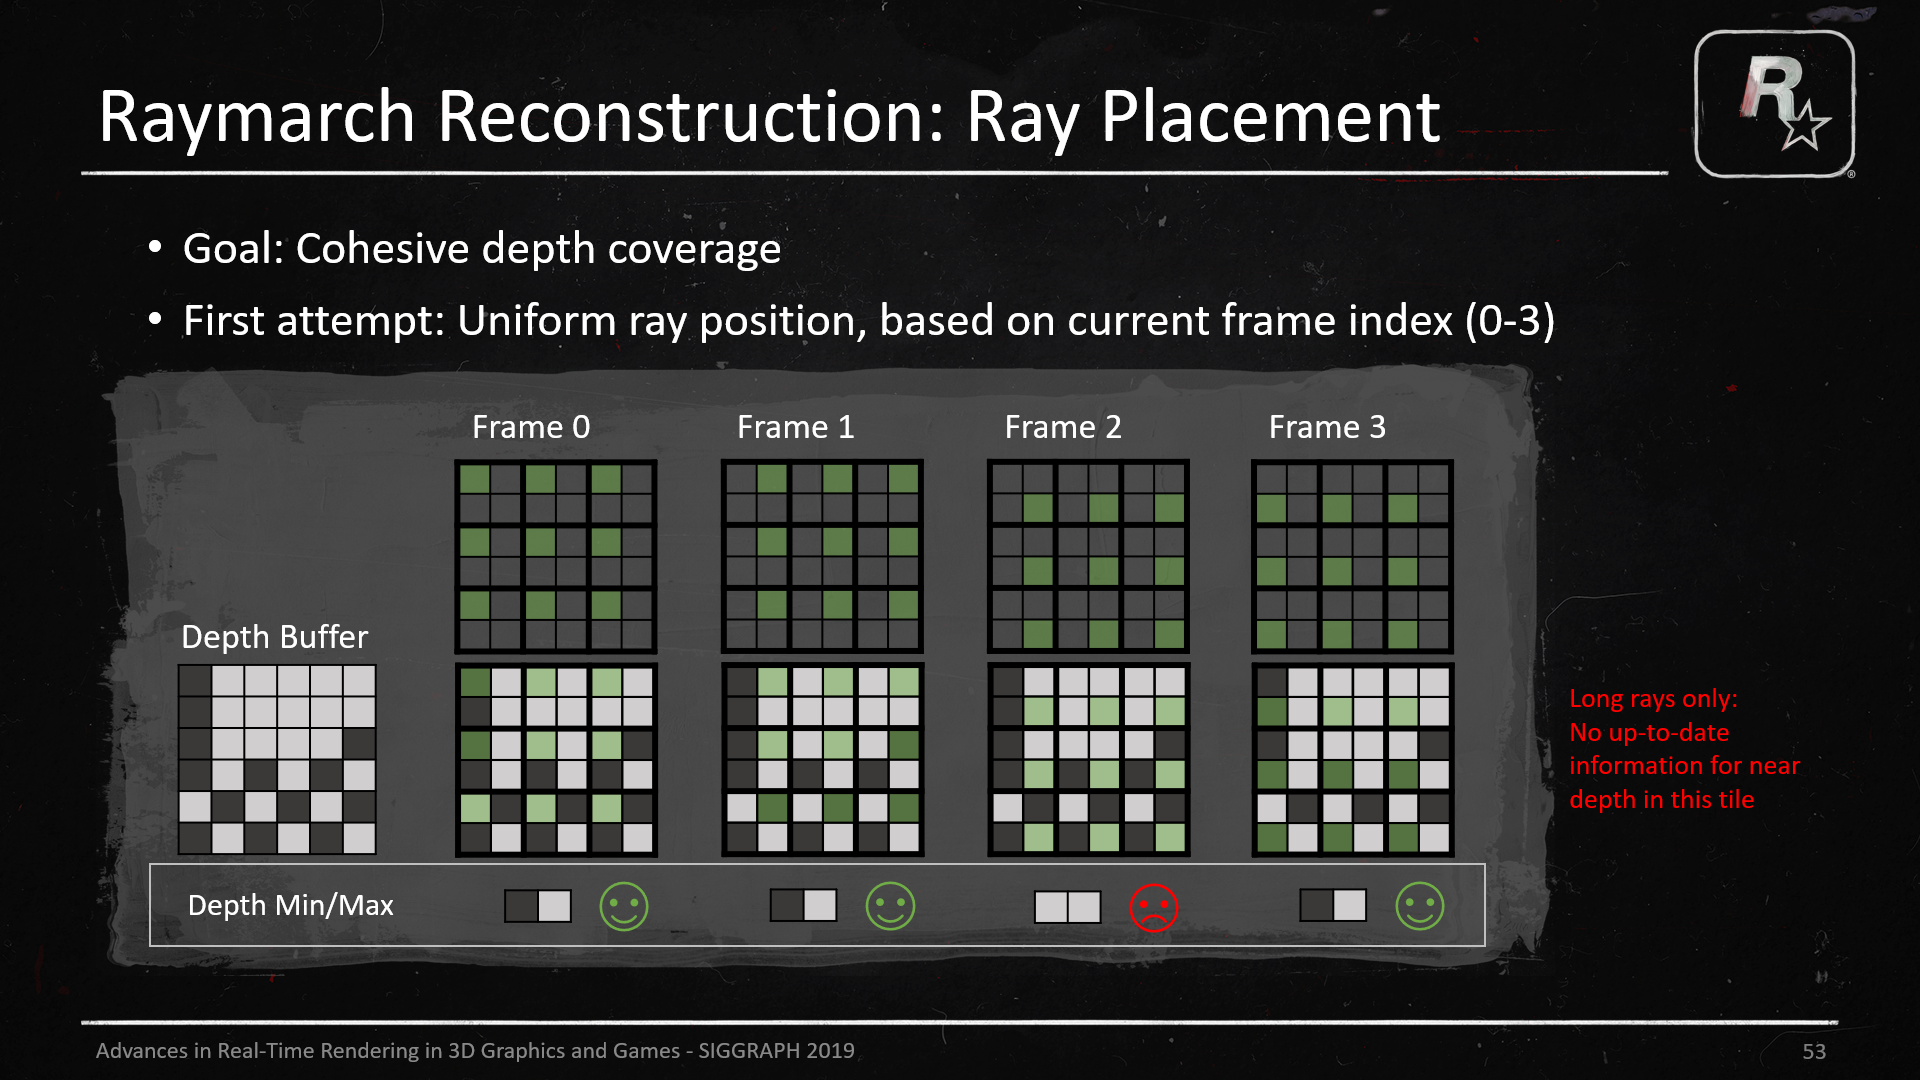Click the 'Goal: Cohesive depth coverage' bullet
Screen dimensions: 1920x1080
click(481, 248)
